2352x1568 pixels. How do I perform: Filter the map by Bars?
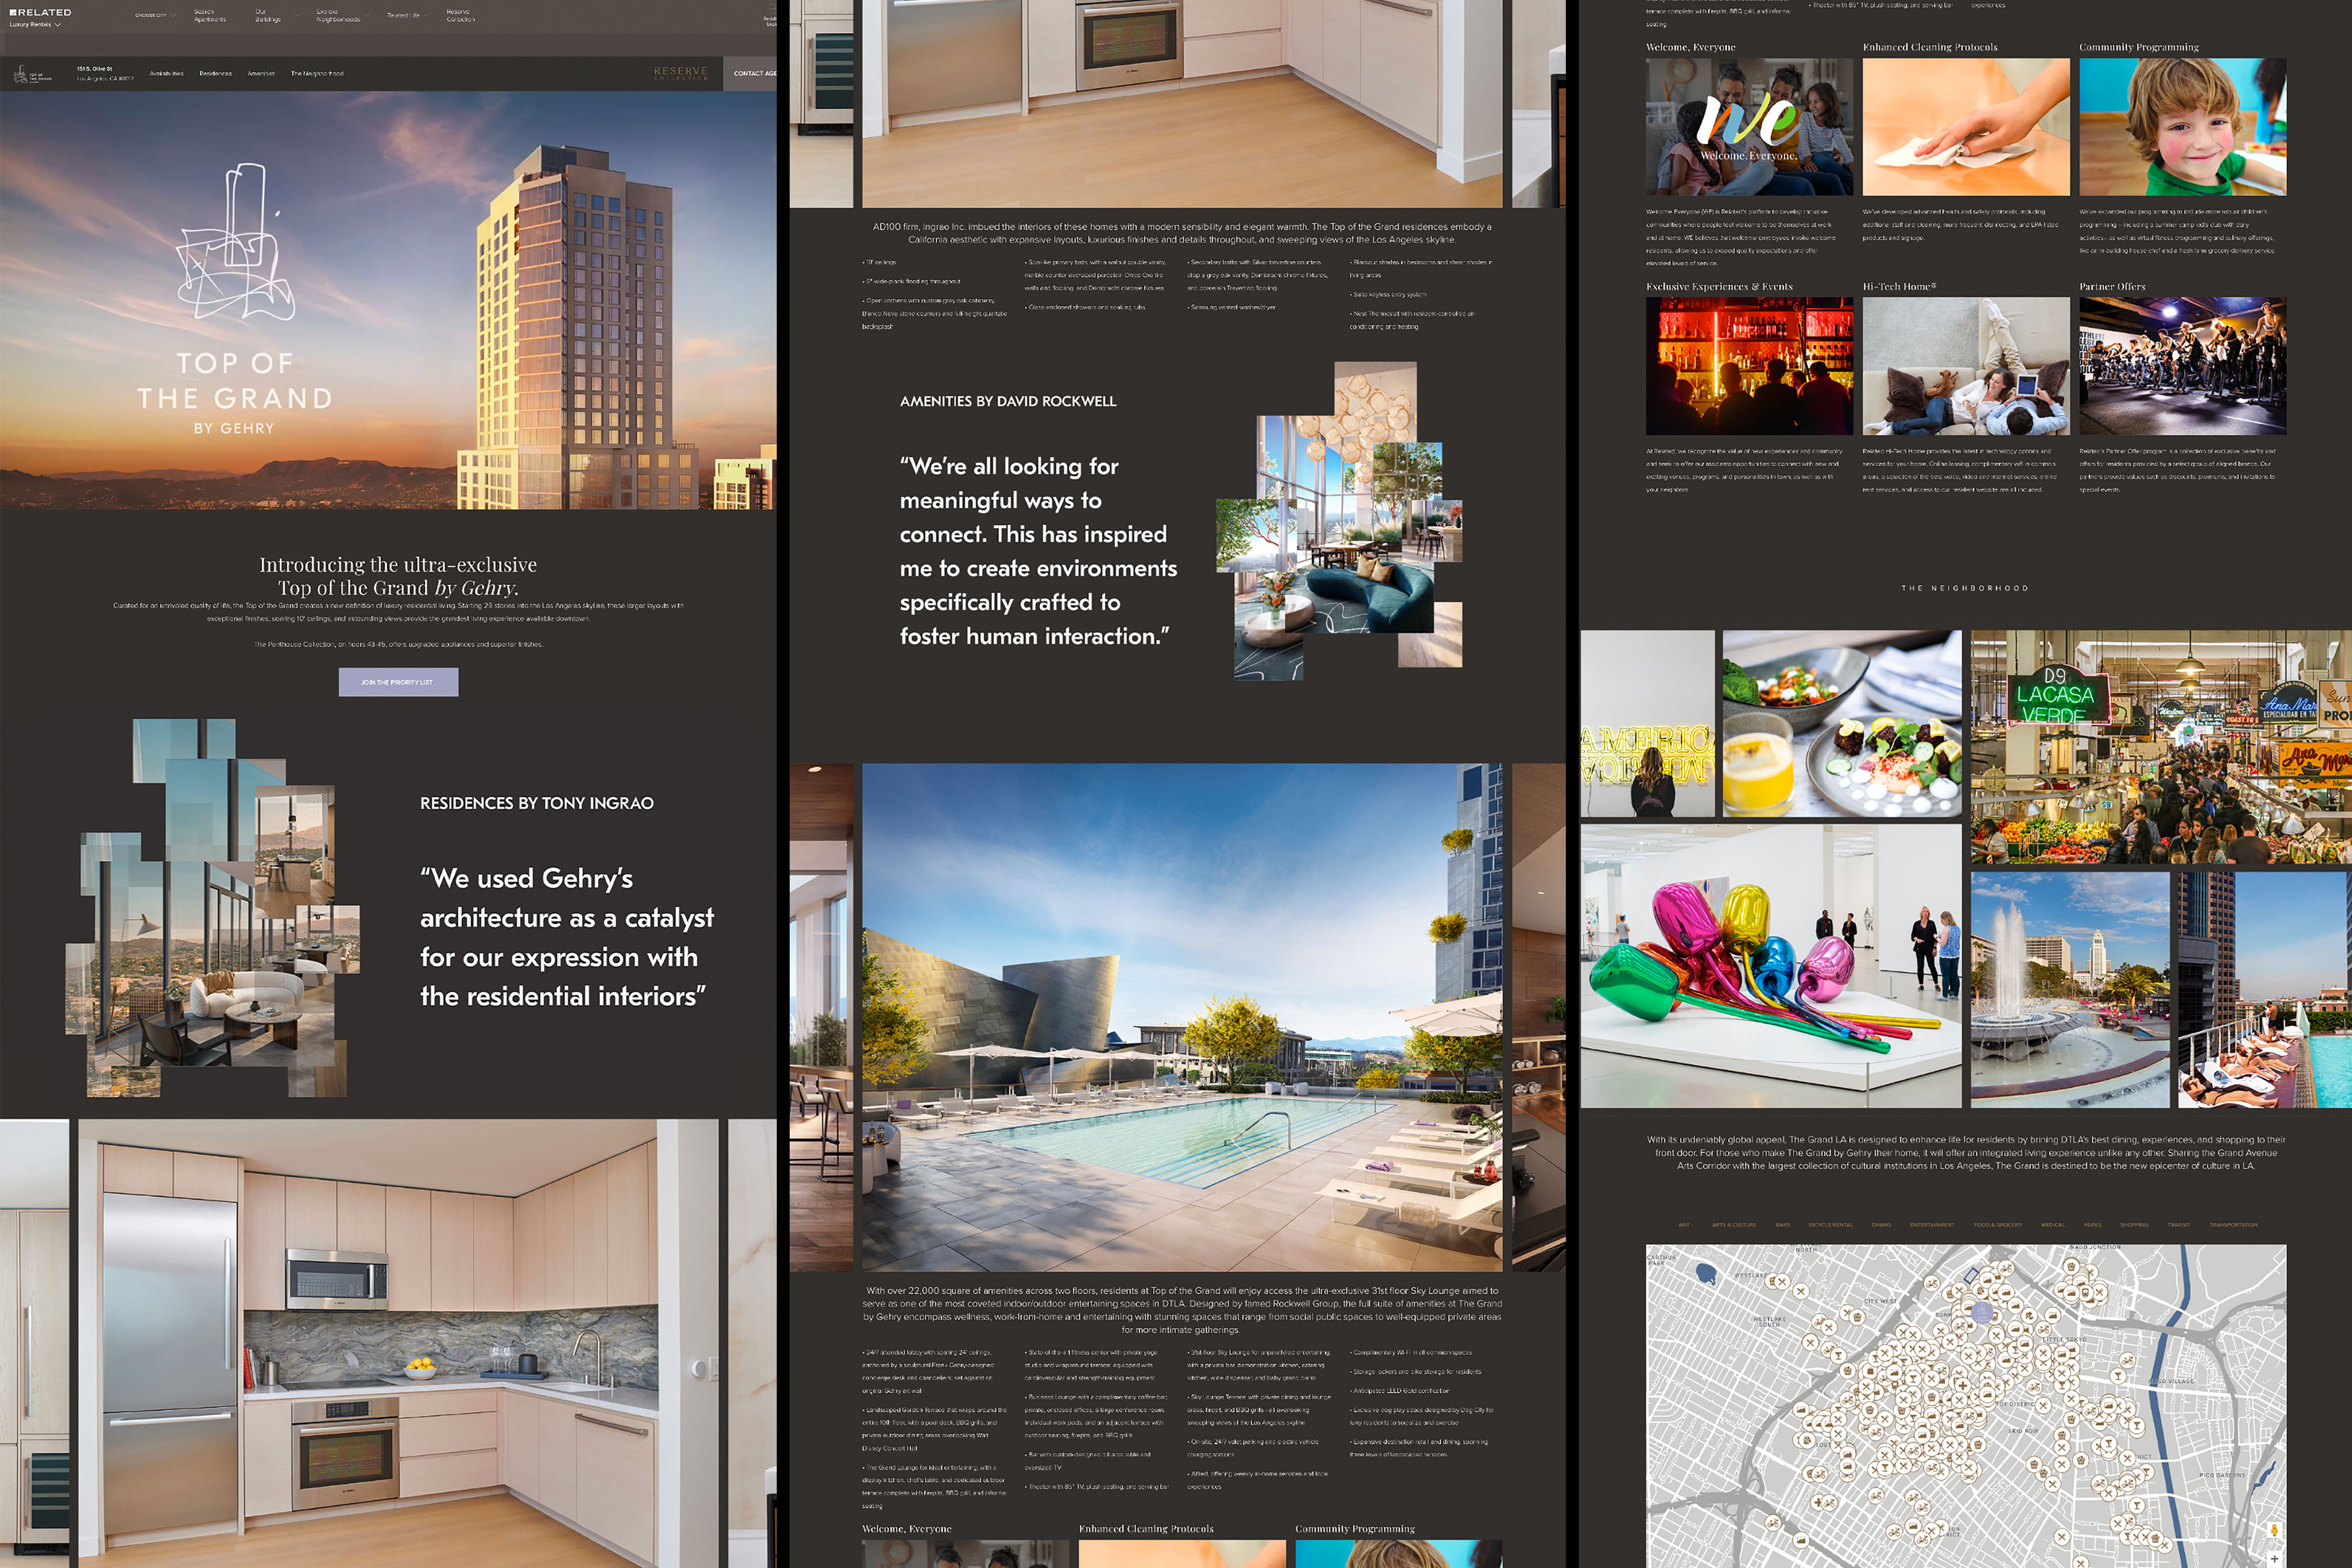(1783, 1225)
